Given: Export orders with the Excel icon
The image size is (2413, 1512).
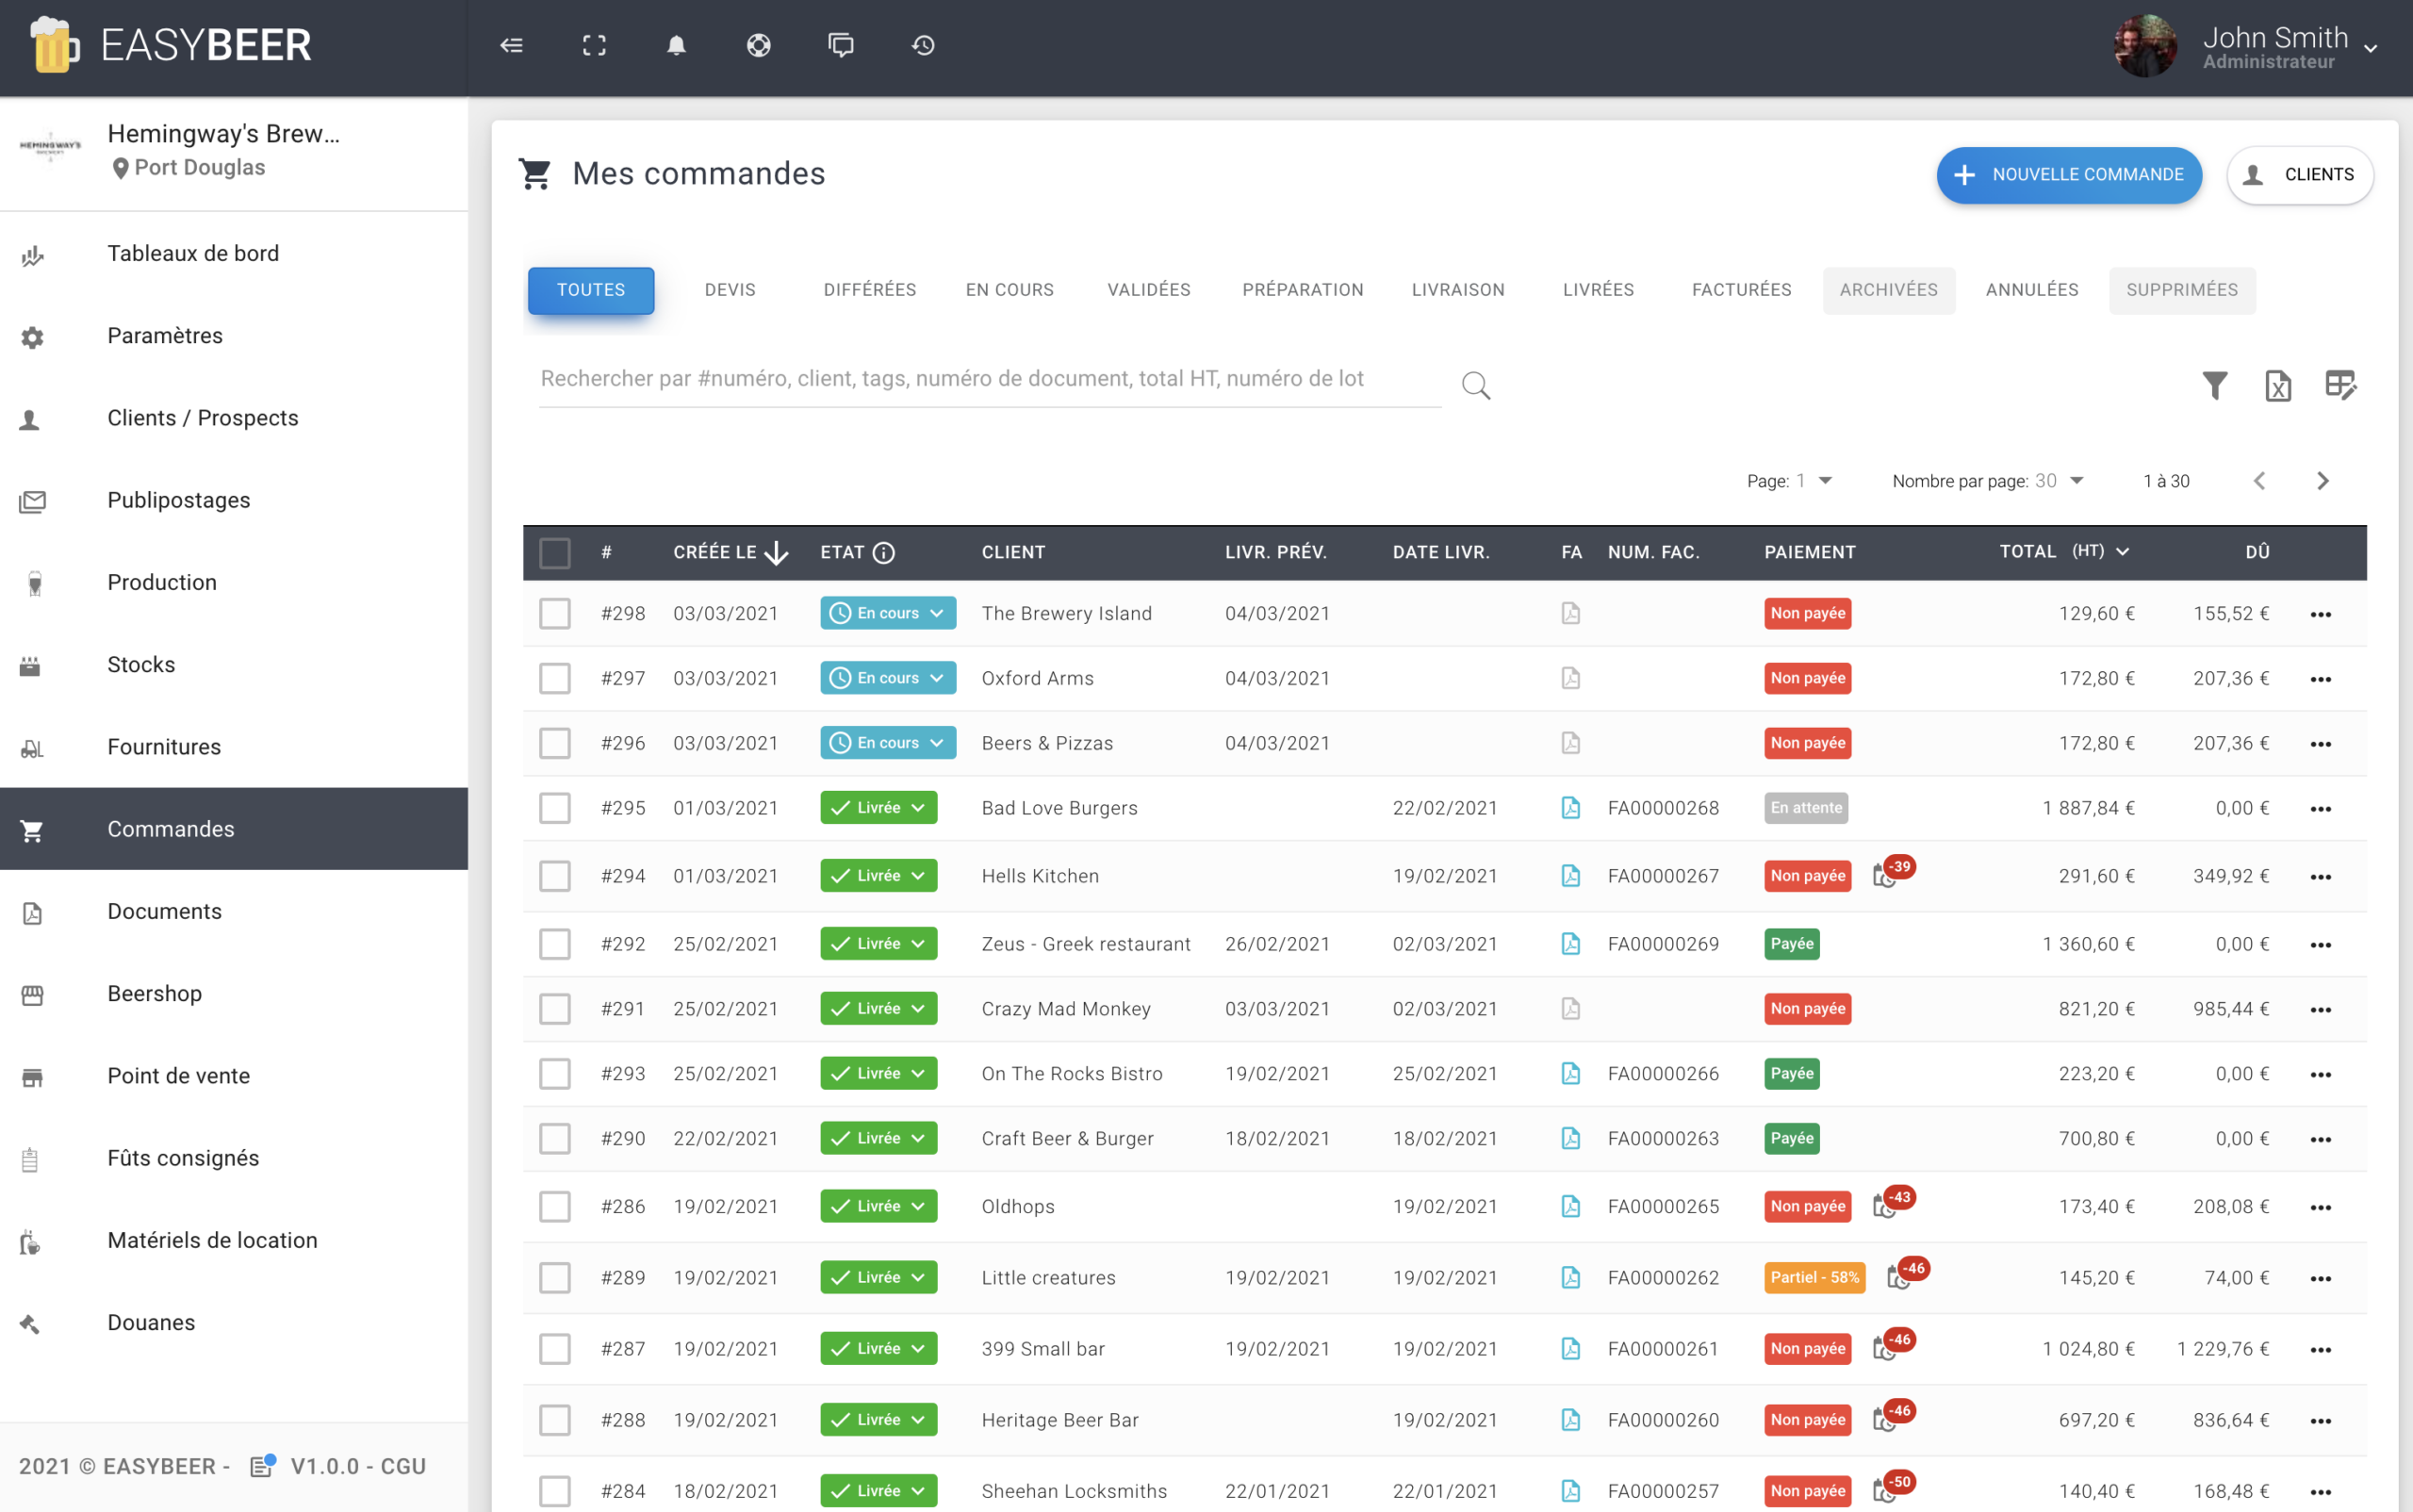Looking at the screenshot, I should [x=2277, y=385].
